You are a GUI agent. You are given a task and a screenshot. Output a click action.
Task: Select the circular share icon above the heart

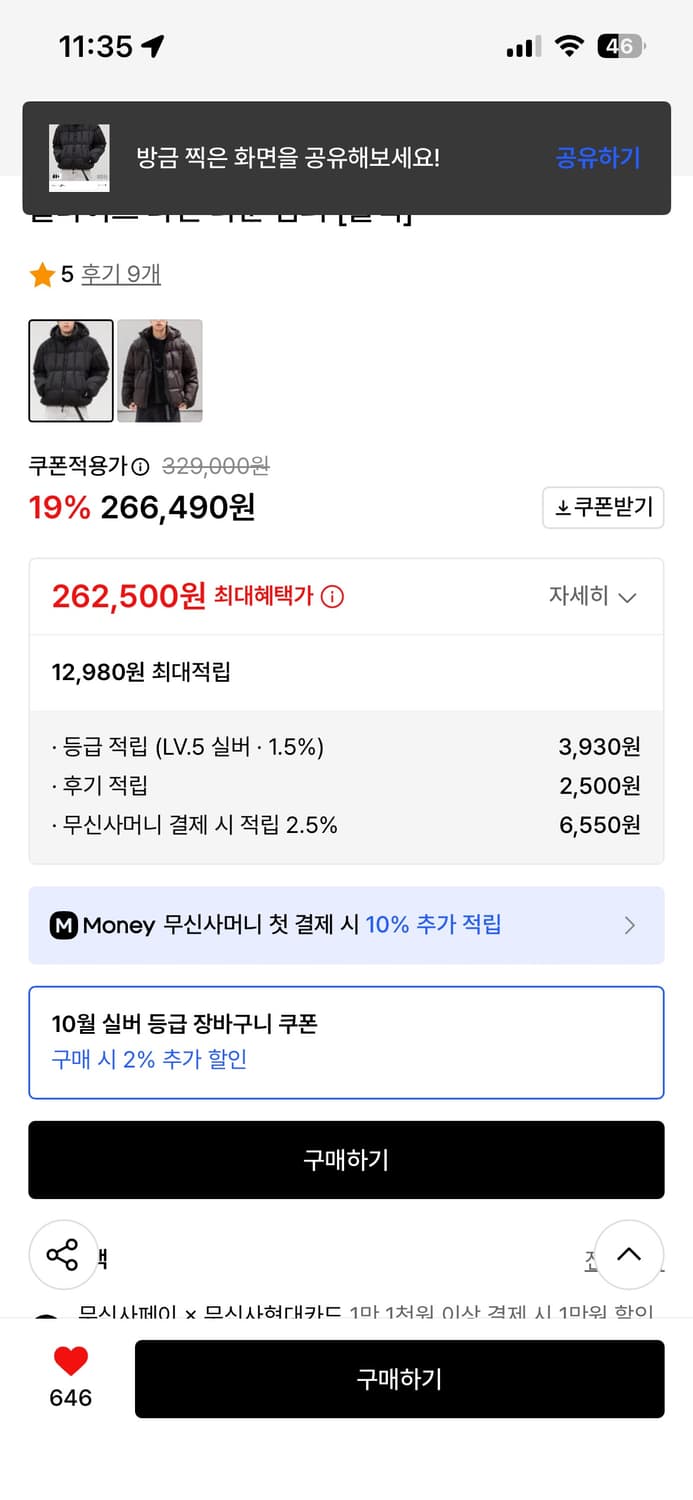point(63,1254)
